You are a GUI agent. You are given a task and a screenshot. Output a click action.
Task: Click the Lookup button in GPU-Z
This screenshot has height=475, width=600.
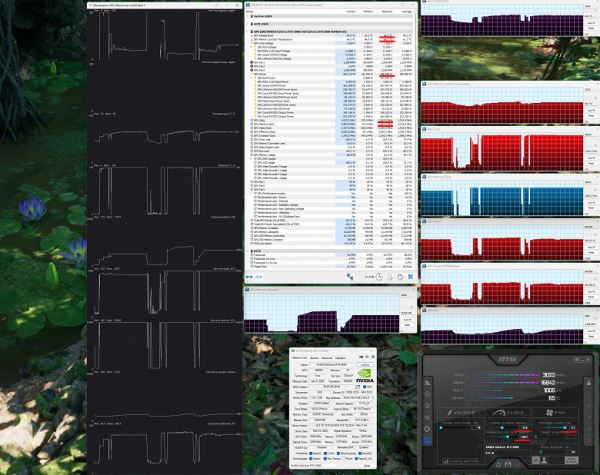(x=365, y=365)
